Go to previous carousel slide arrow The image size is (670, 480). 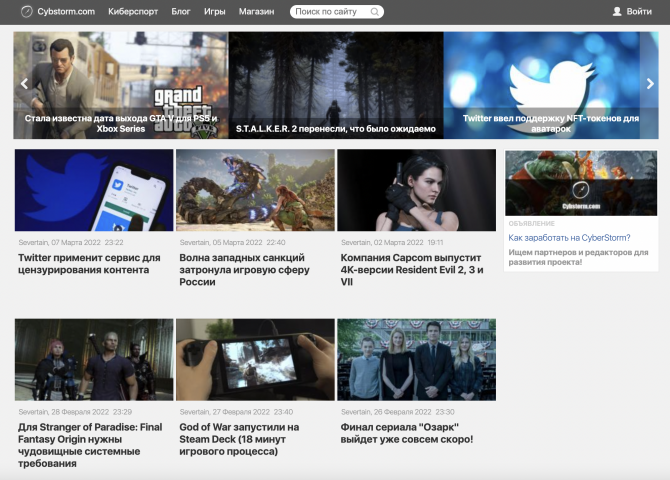click(x=24, y=83)
